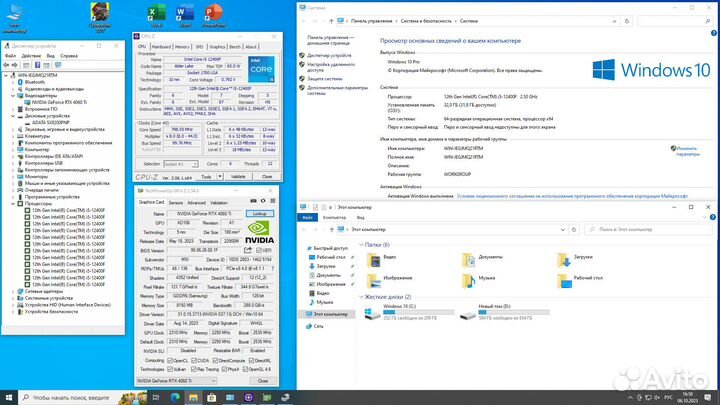This screenshot has width=720, height=405.
Task: Open notification center in system tray
Action: 709,397
